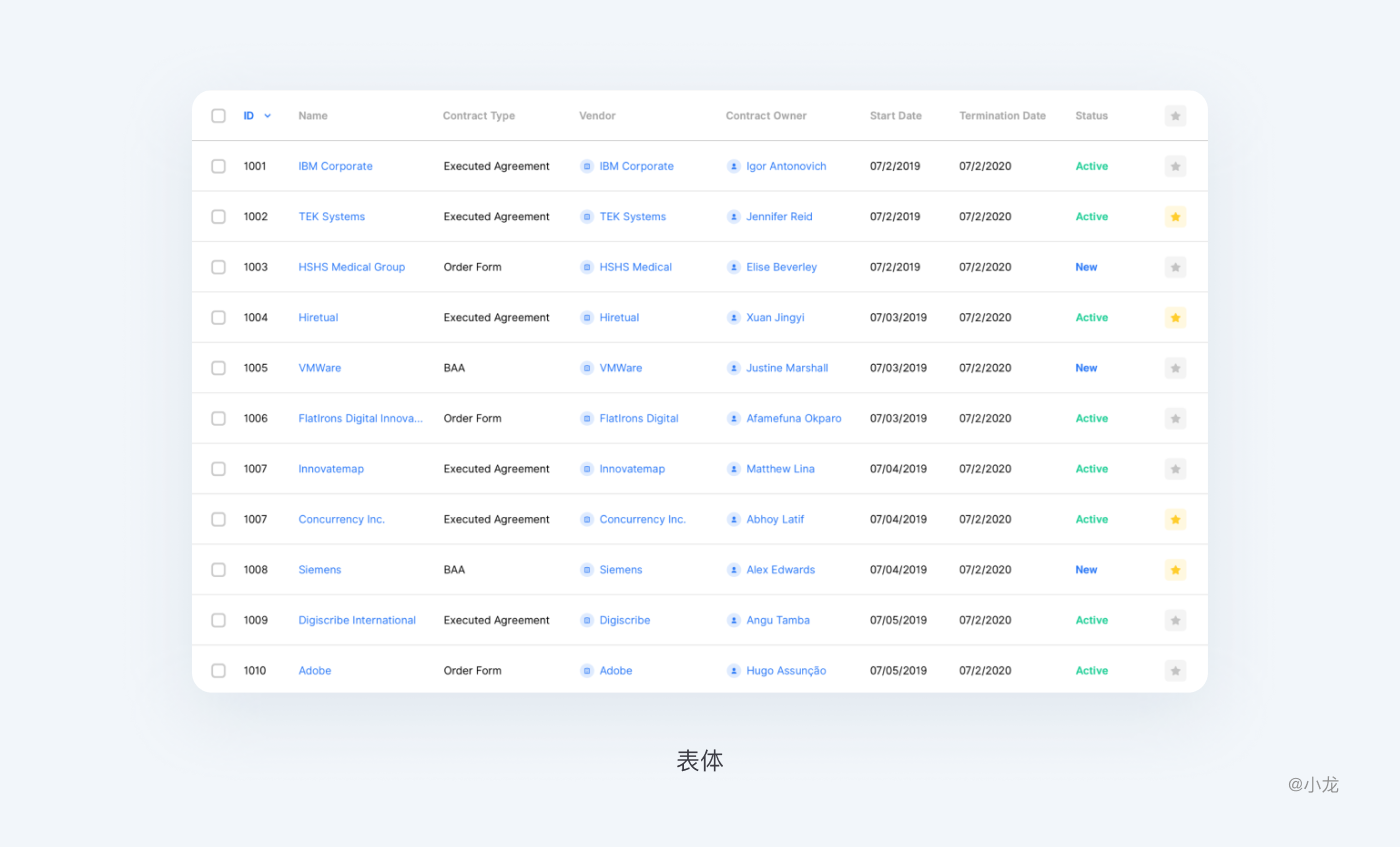Open the IBM Corporate contract name link

(x=335, y=166)
